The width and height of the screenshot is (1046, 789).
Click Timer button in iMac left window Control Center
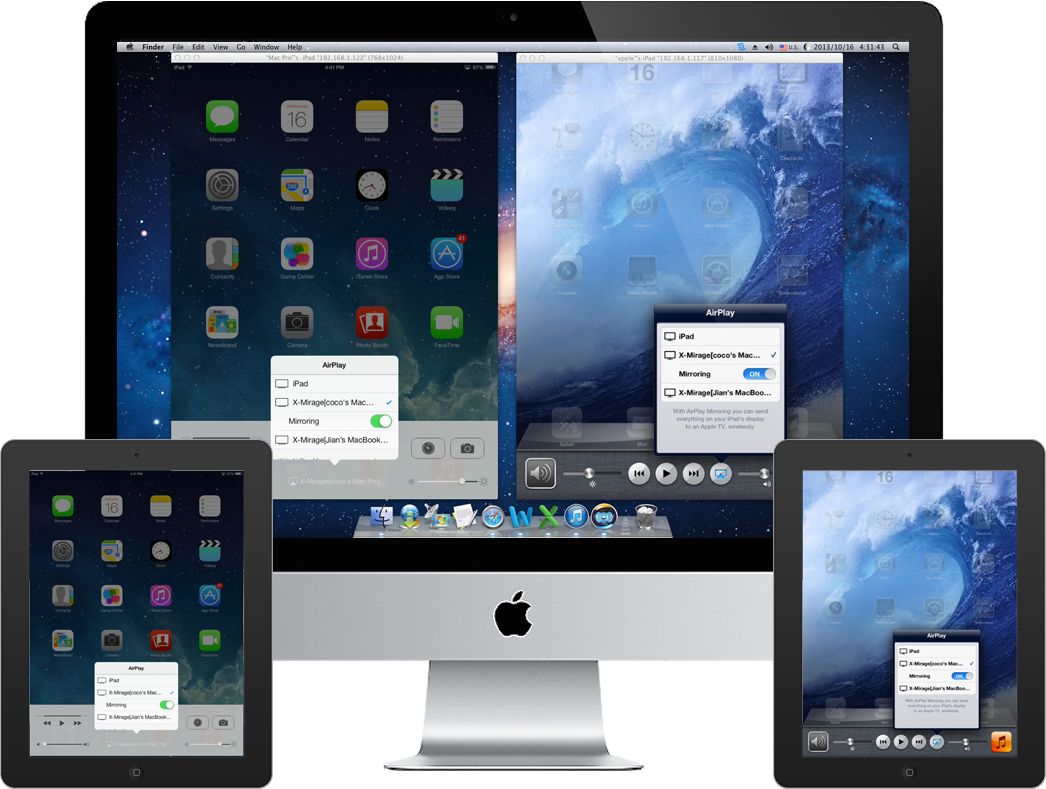coord(428,448)
